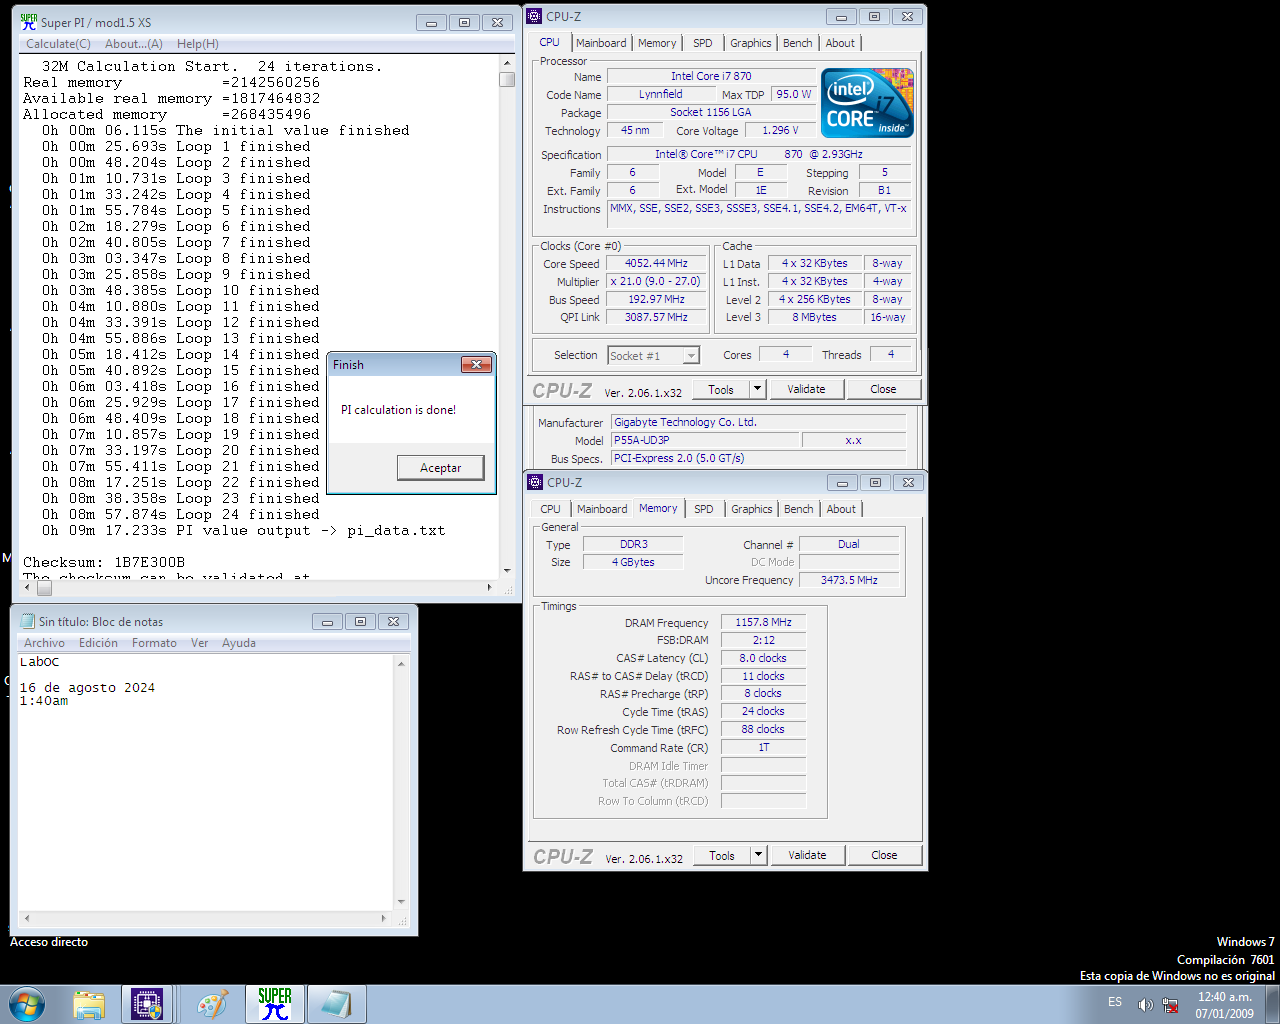Click the upper CPU-Z window title icon
This screenshot has width=1280, height=1024.
535,16
